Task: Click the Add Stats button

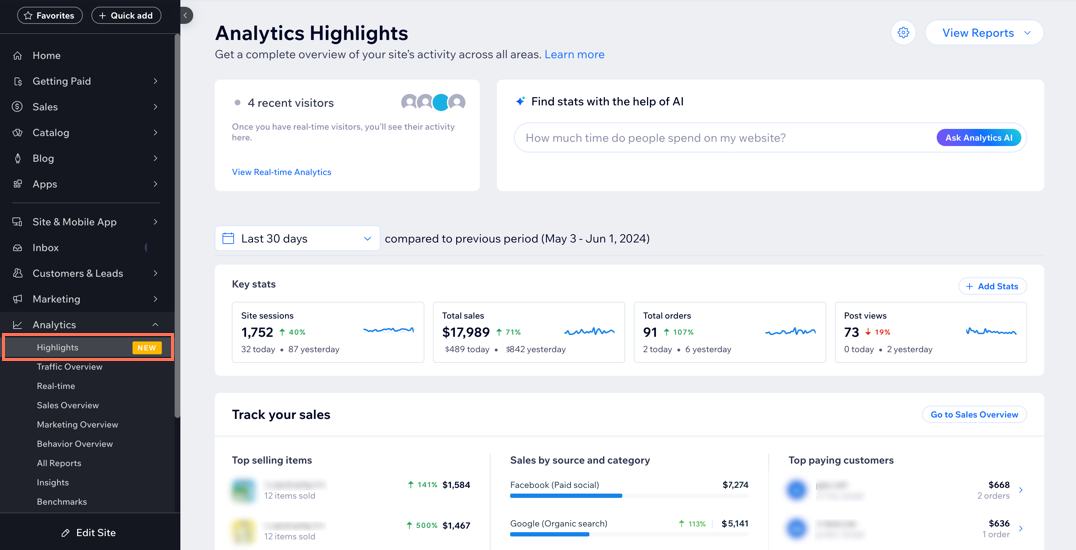Action: click(992, 286)
